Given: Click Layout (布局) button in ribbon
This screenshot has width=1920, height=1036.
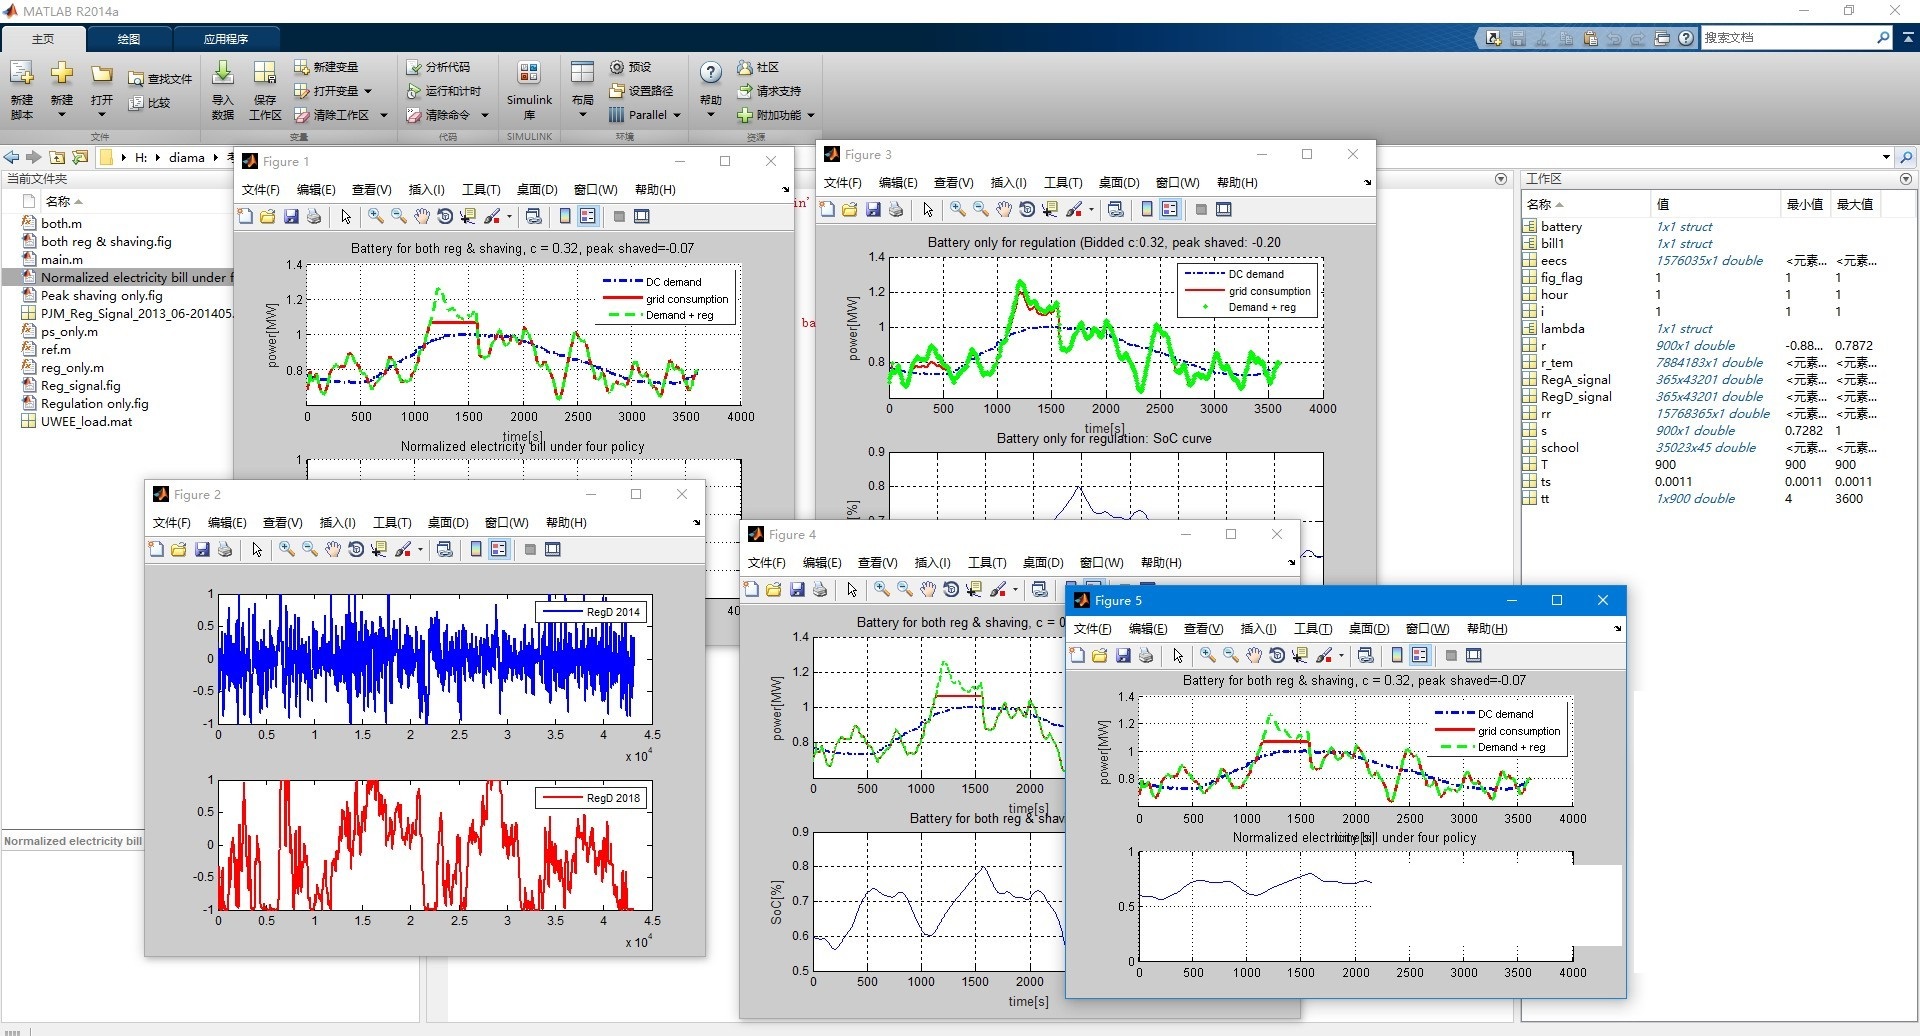Looking at the screenshot, I should 583,89.
